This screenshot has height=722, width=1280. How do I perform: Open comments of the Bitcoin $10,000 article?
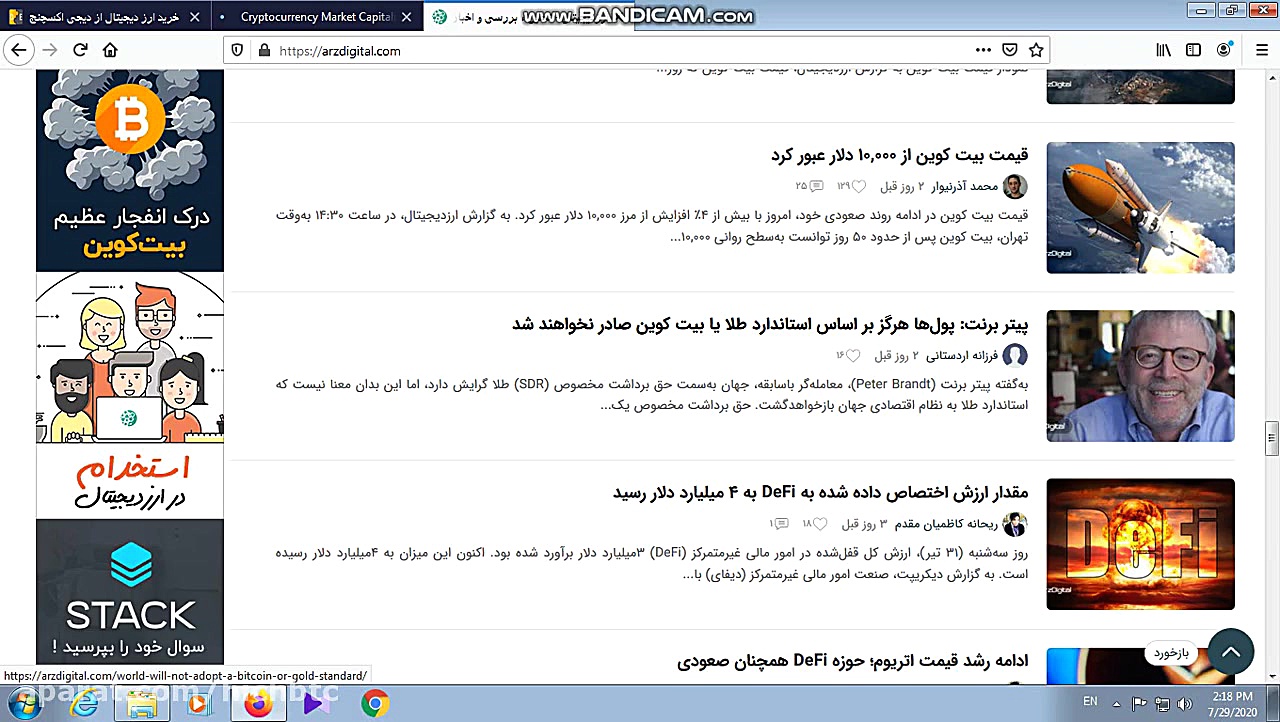816,187
